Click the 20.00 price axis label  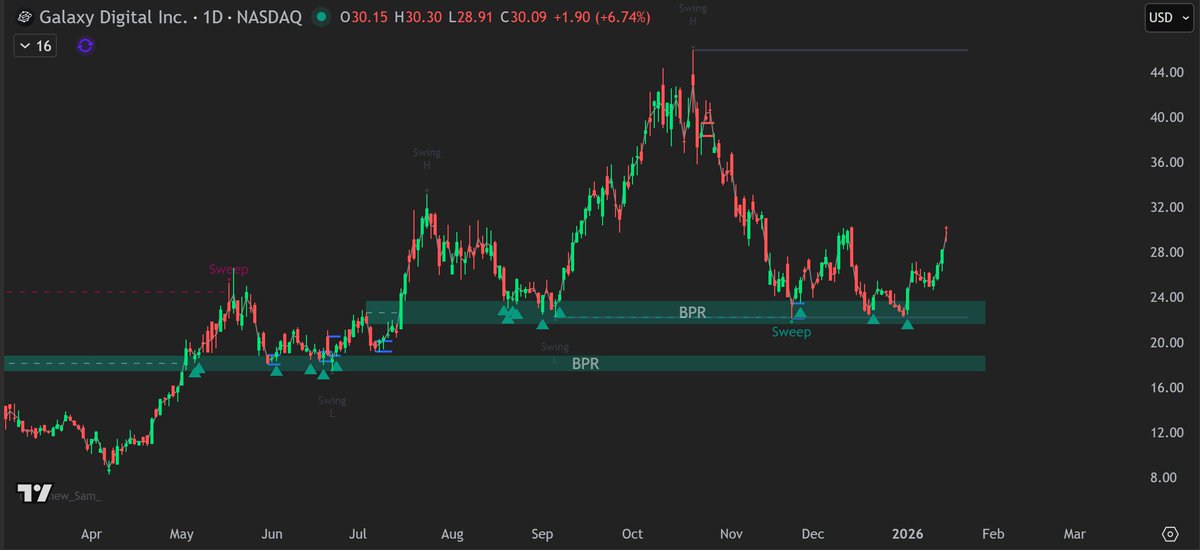(1165, 342)
